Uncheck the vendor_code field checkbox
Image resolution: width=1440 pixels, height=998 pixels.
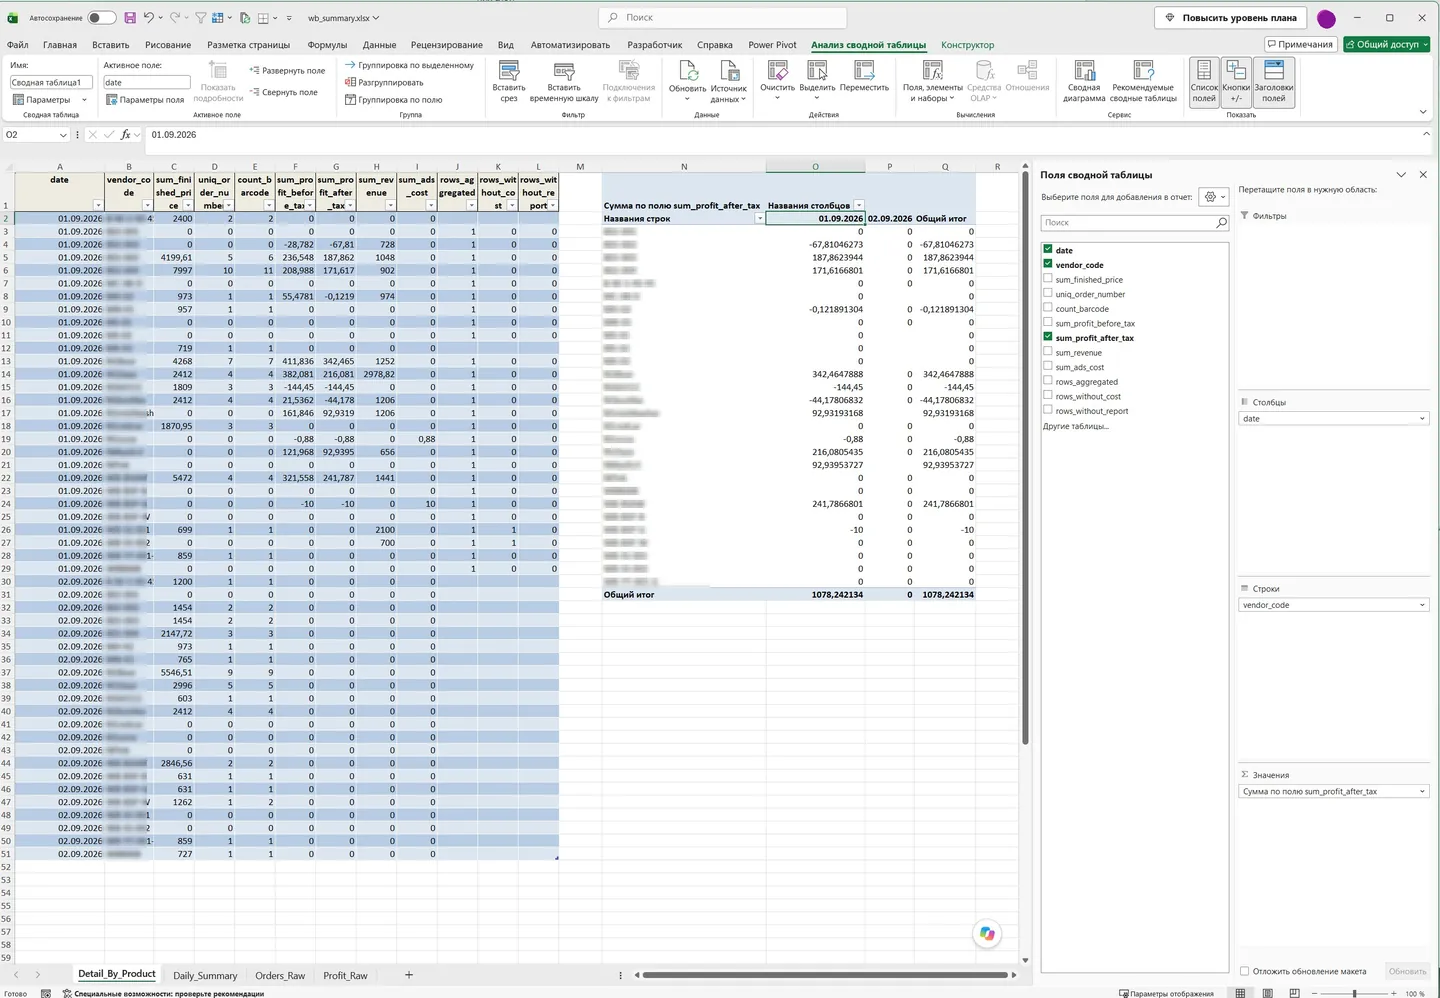pyautogui.click(x=1048, y=265)
